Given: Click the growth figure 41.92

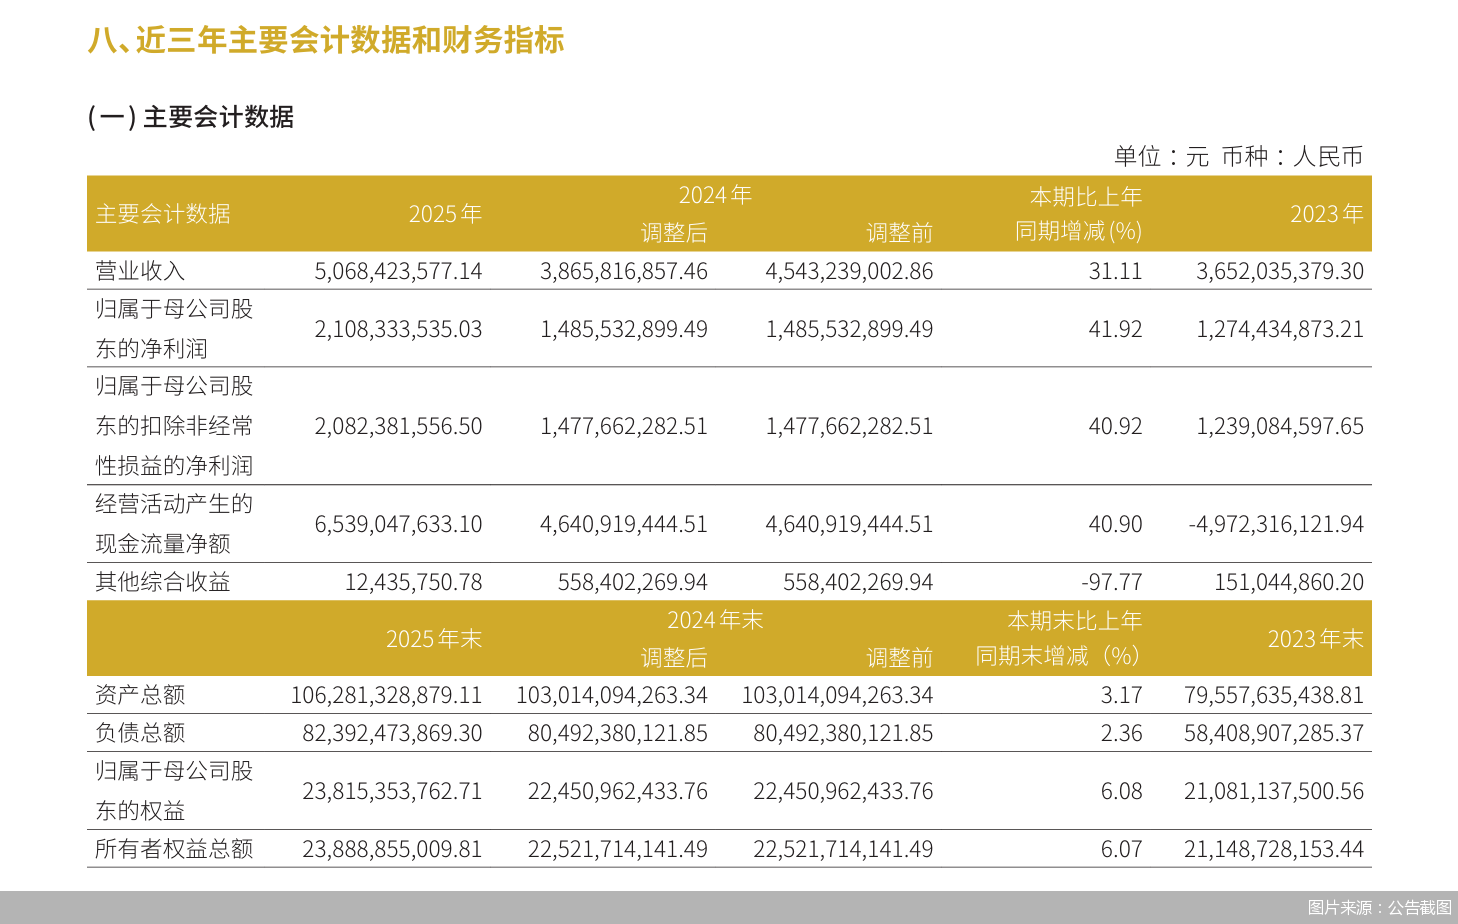Looking at the screenshot, I should (1119, 328).
